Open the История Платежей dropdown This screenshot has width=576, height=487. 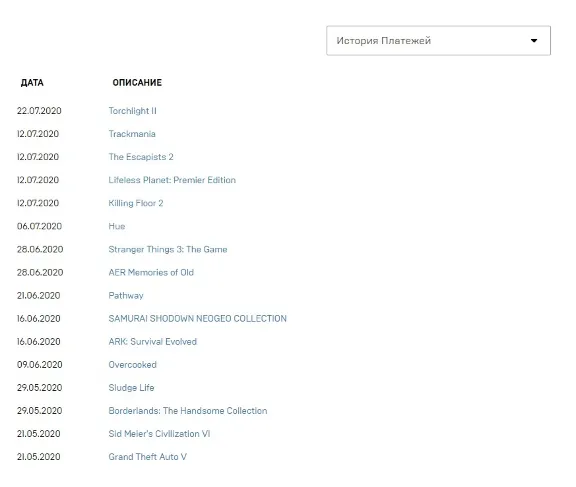coord(438,40)
